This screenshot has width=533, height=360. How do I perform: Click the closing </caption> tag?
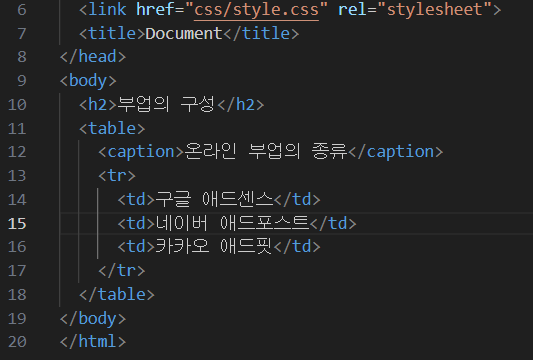tap(396, 152)
